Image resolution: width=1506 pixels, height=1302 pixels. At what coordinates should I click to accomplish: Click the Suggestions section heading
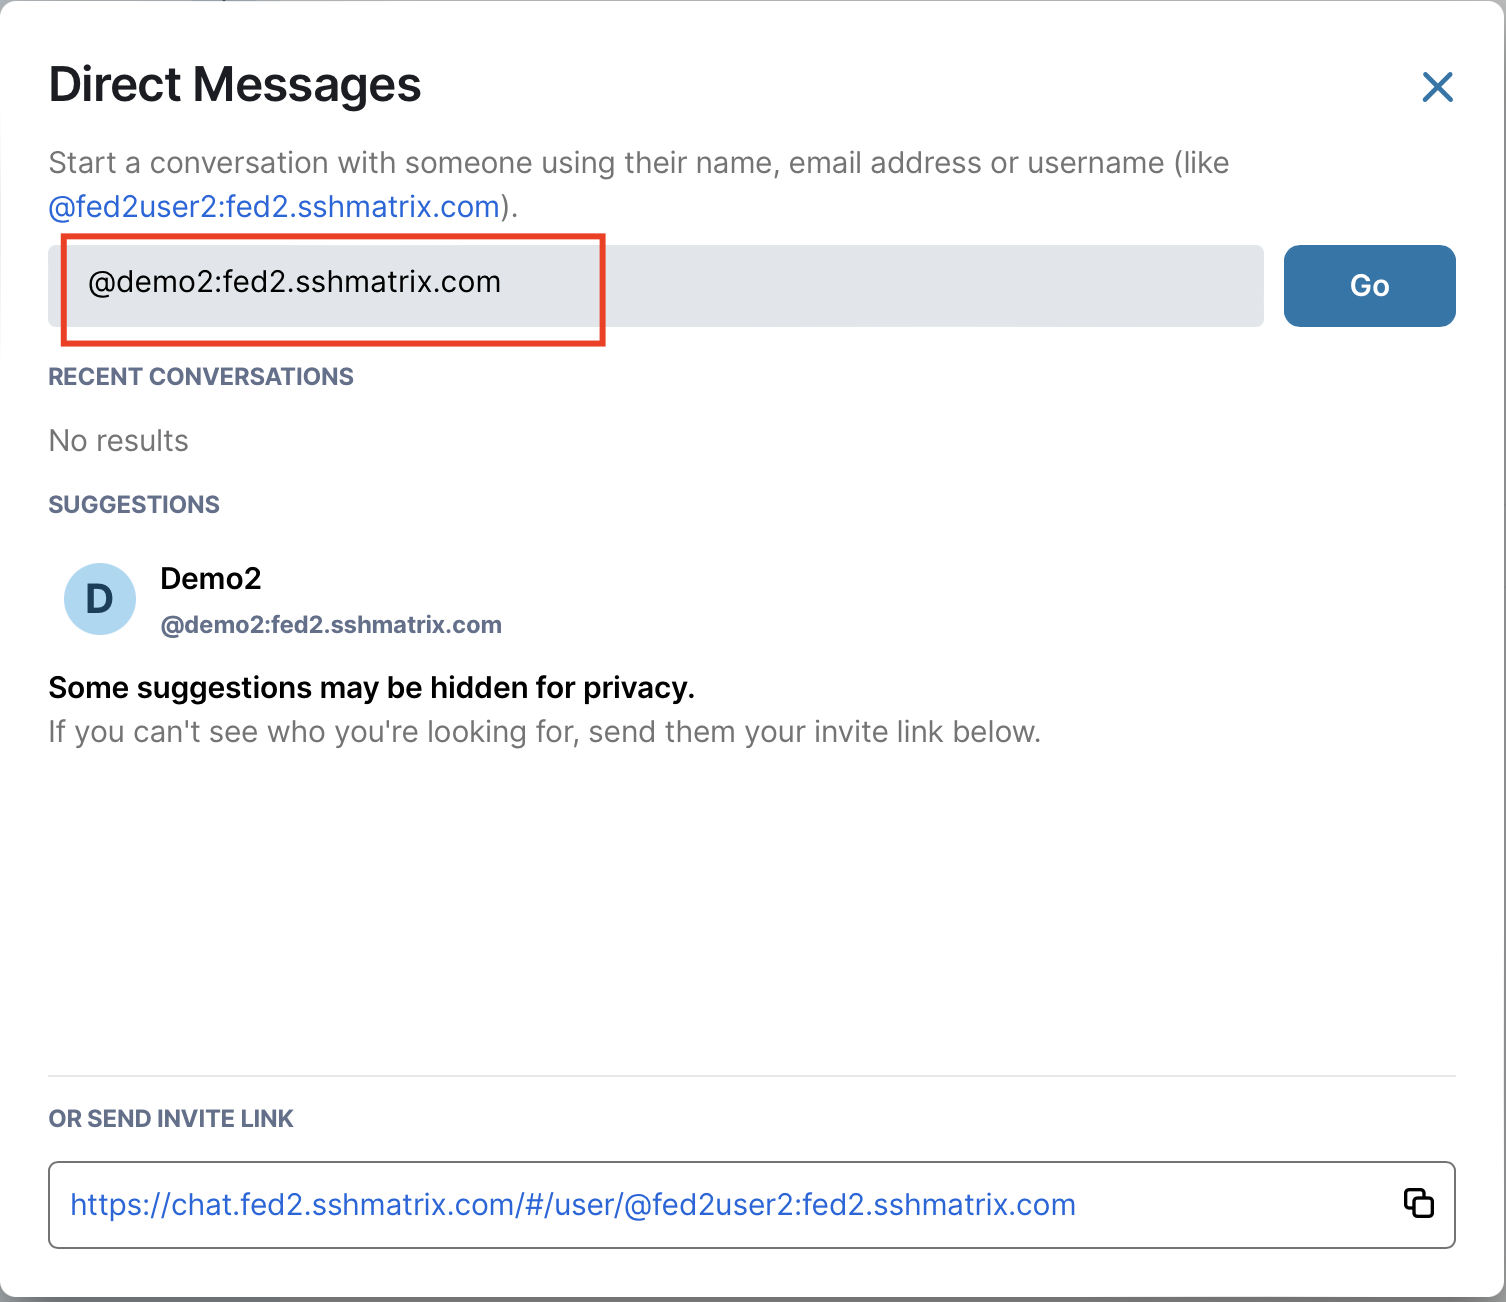134,505
